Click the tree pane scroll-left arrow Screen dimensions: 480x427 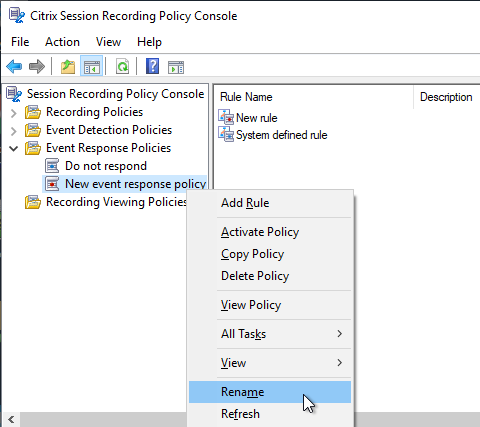click(x=11, y=419)
